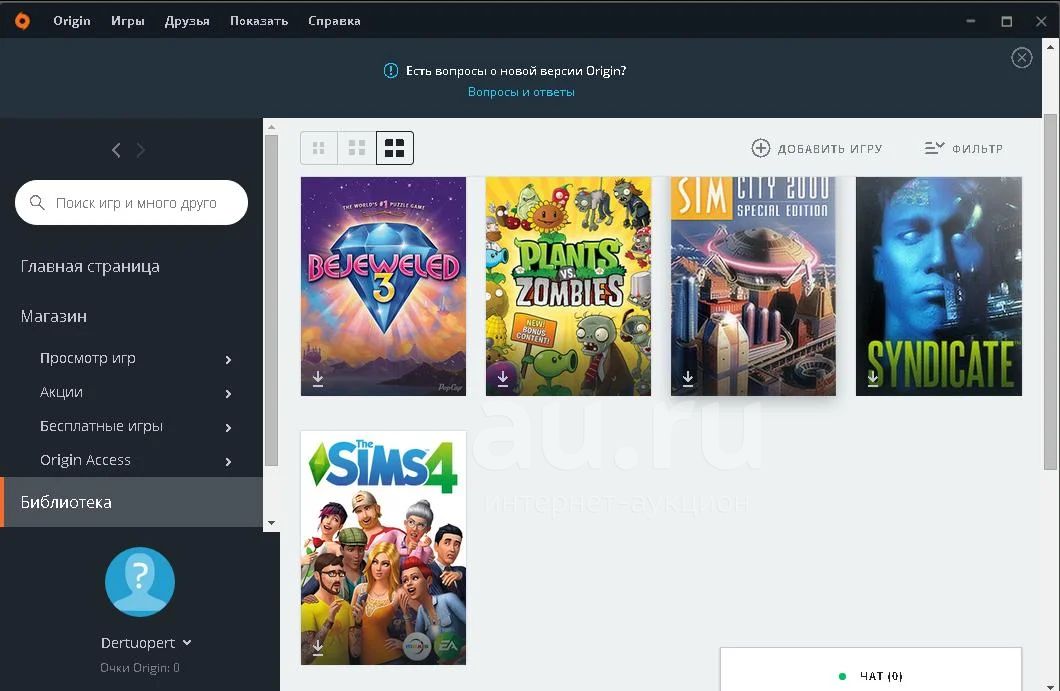Expand Бесплатные игры submenu arrow
Viewport: 1060px width, 691px height.
tap(228, 427)
